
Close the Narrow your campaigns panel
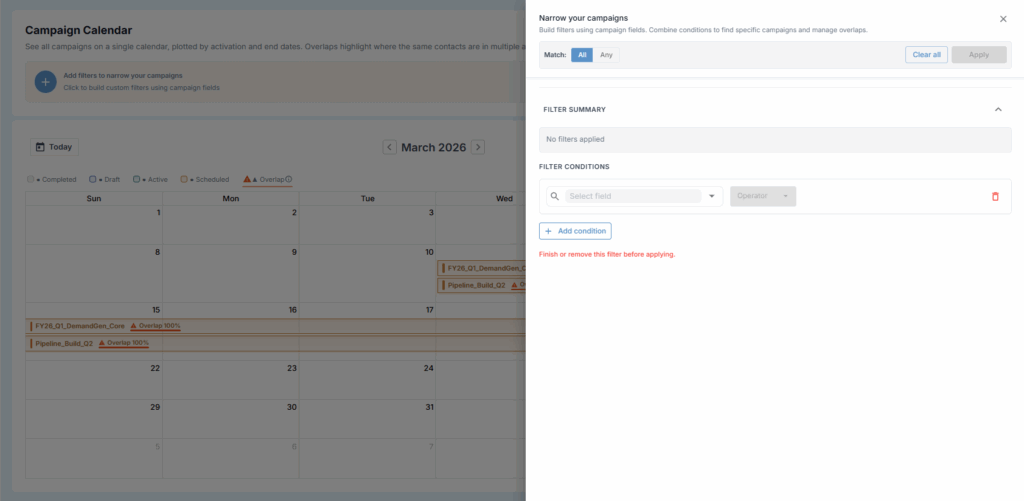coord(1003,19)
